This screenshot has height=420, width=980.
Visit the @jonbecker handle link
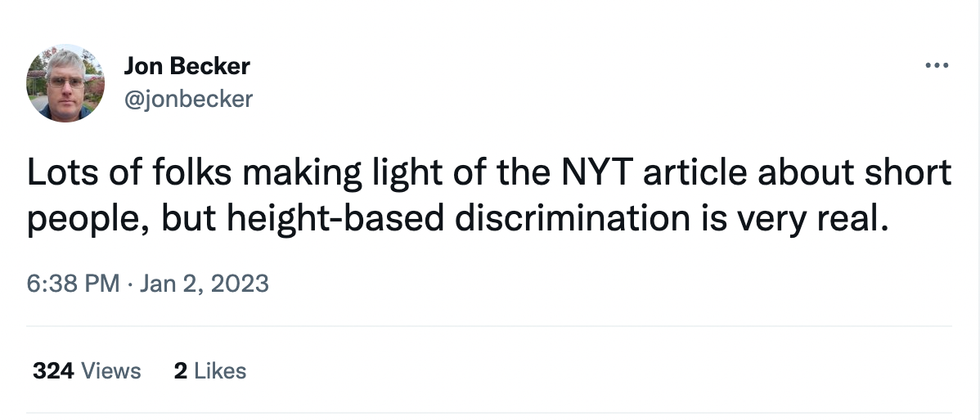coord(188,98)
